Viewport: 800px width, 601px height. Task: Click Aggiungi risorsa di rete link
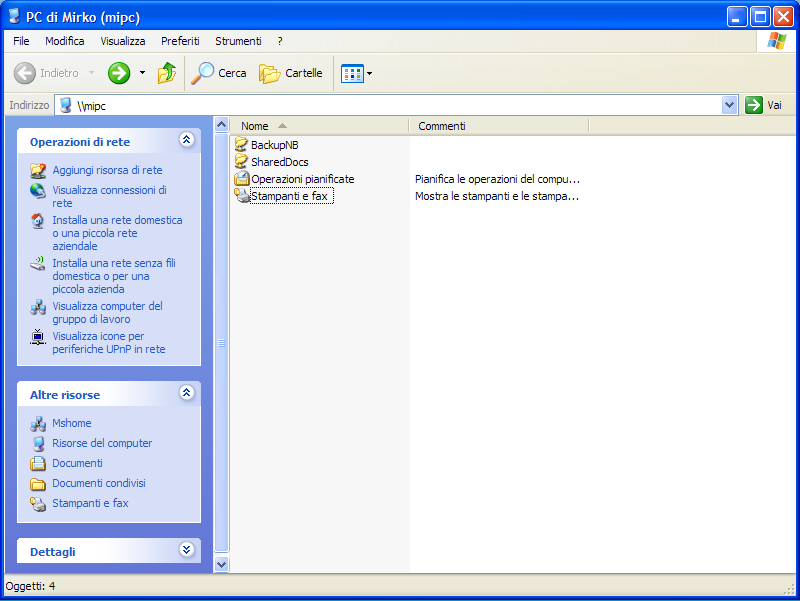(107, 170)
